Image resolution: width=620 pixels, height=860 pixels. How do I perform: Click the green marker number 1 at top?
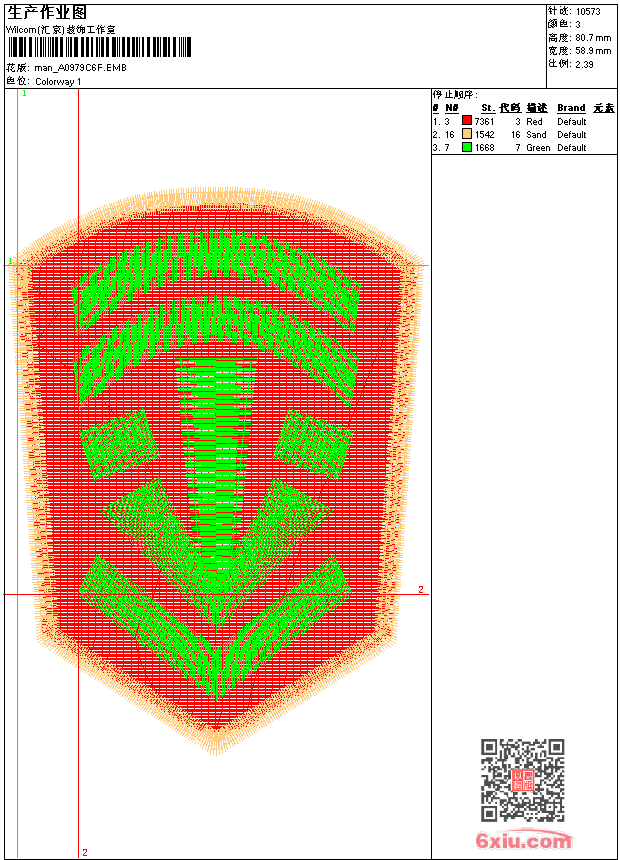pyautogui.click(x=24, y=94)
